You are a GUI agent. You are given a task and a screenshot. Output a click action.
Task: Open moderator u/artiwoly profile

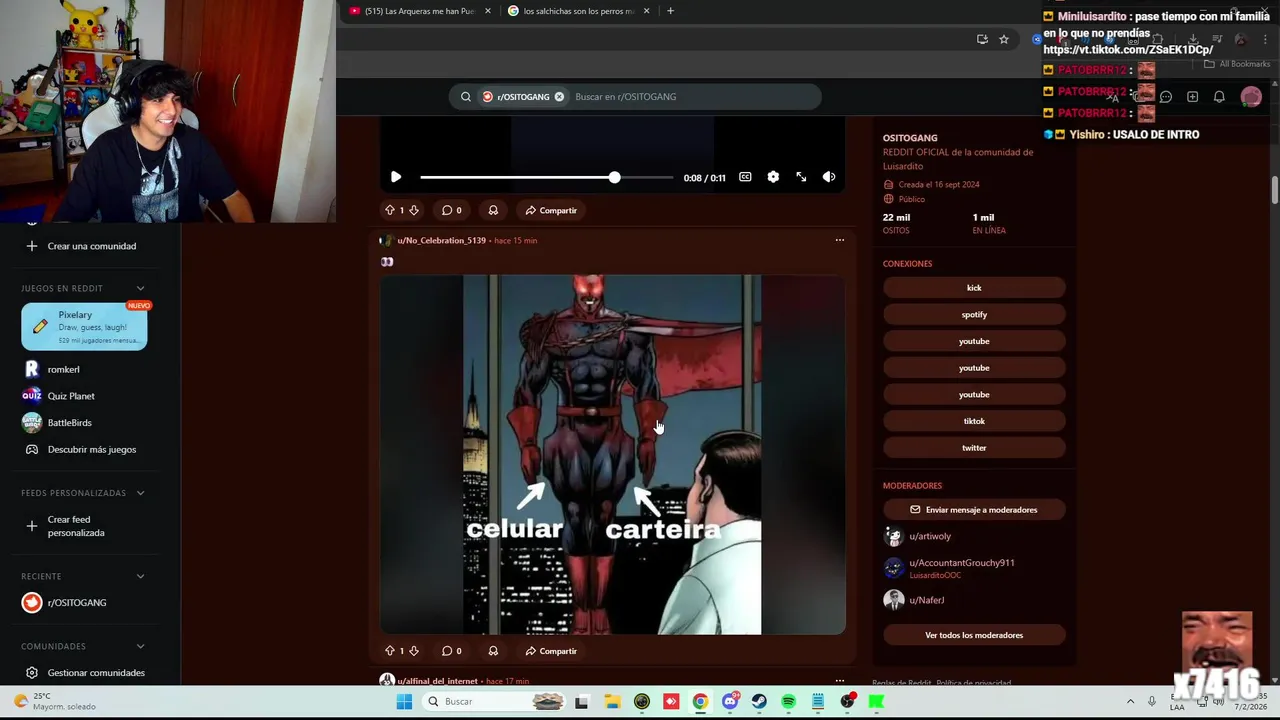930,536
